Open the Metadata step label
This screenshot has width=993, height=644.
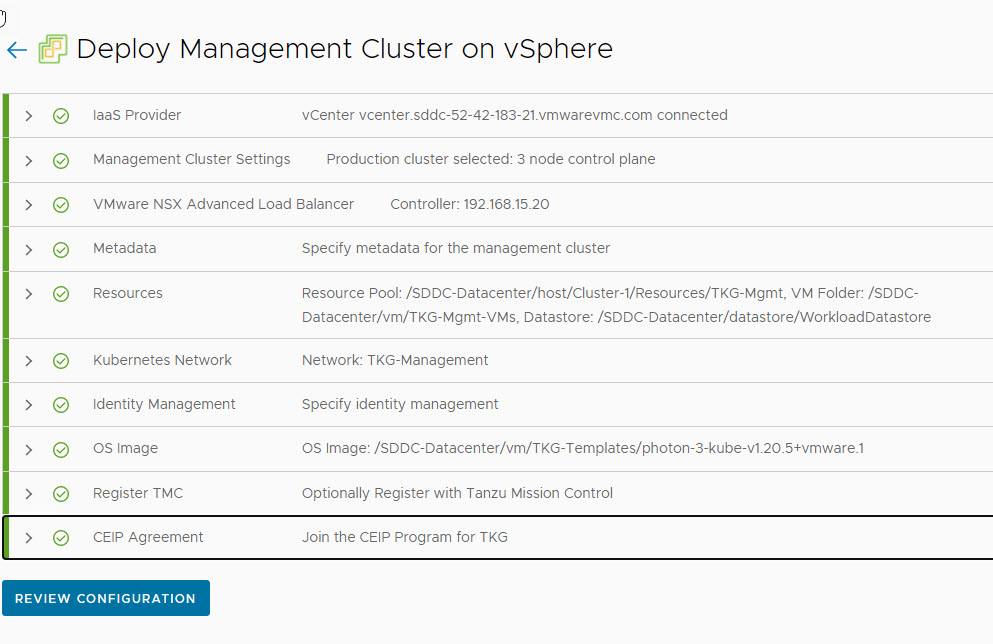tap(124, 248)
